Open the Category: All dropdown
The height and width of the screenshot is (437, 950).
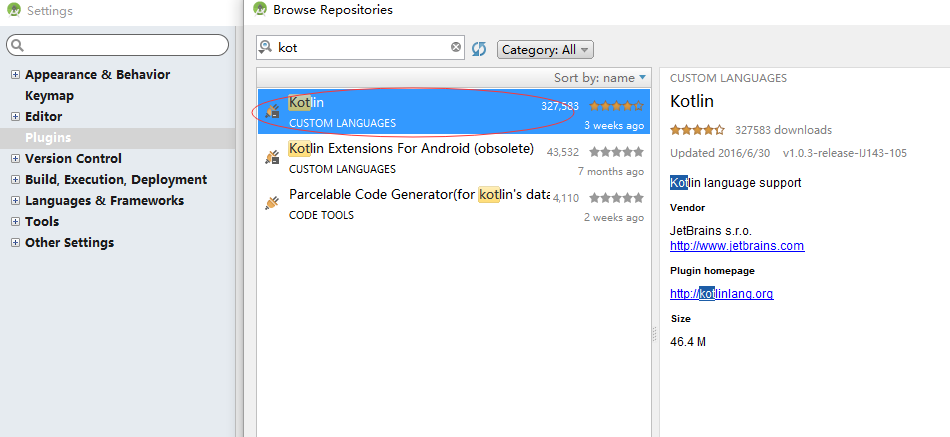coord(545,50)
